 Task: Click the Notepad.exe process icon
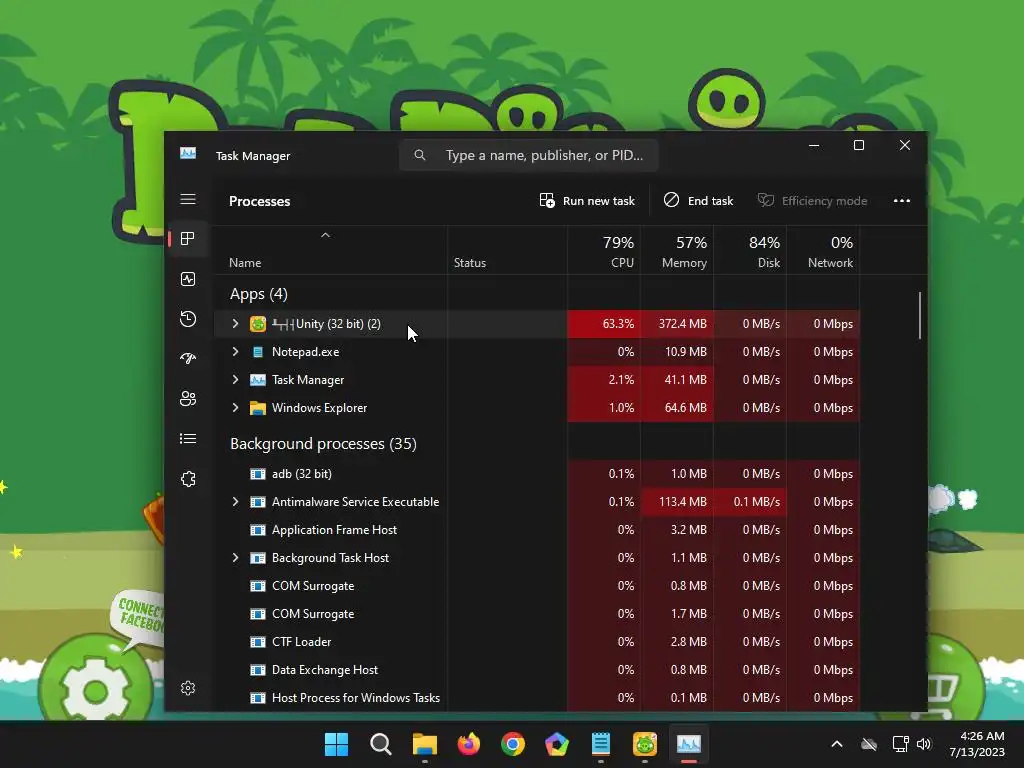pos(258,352)
